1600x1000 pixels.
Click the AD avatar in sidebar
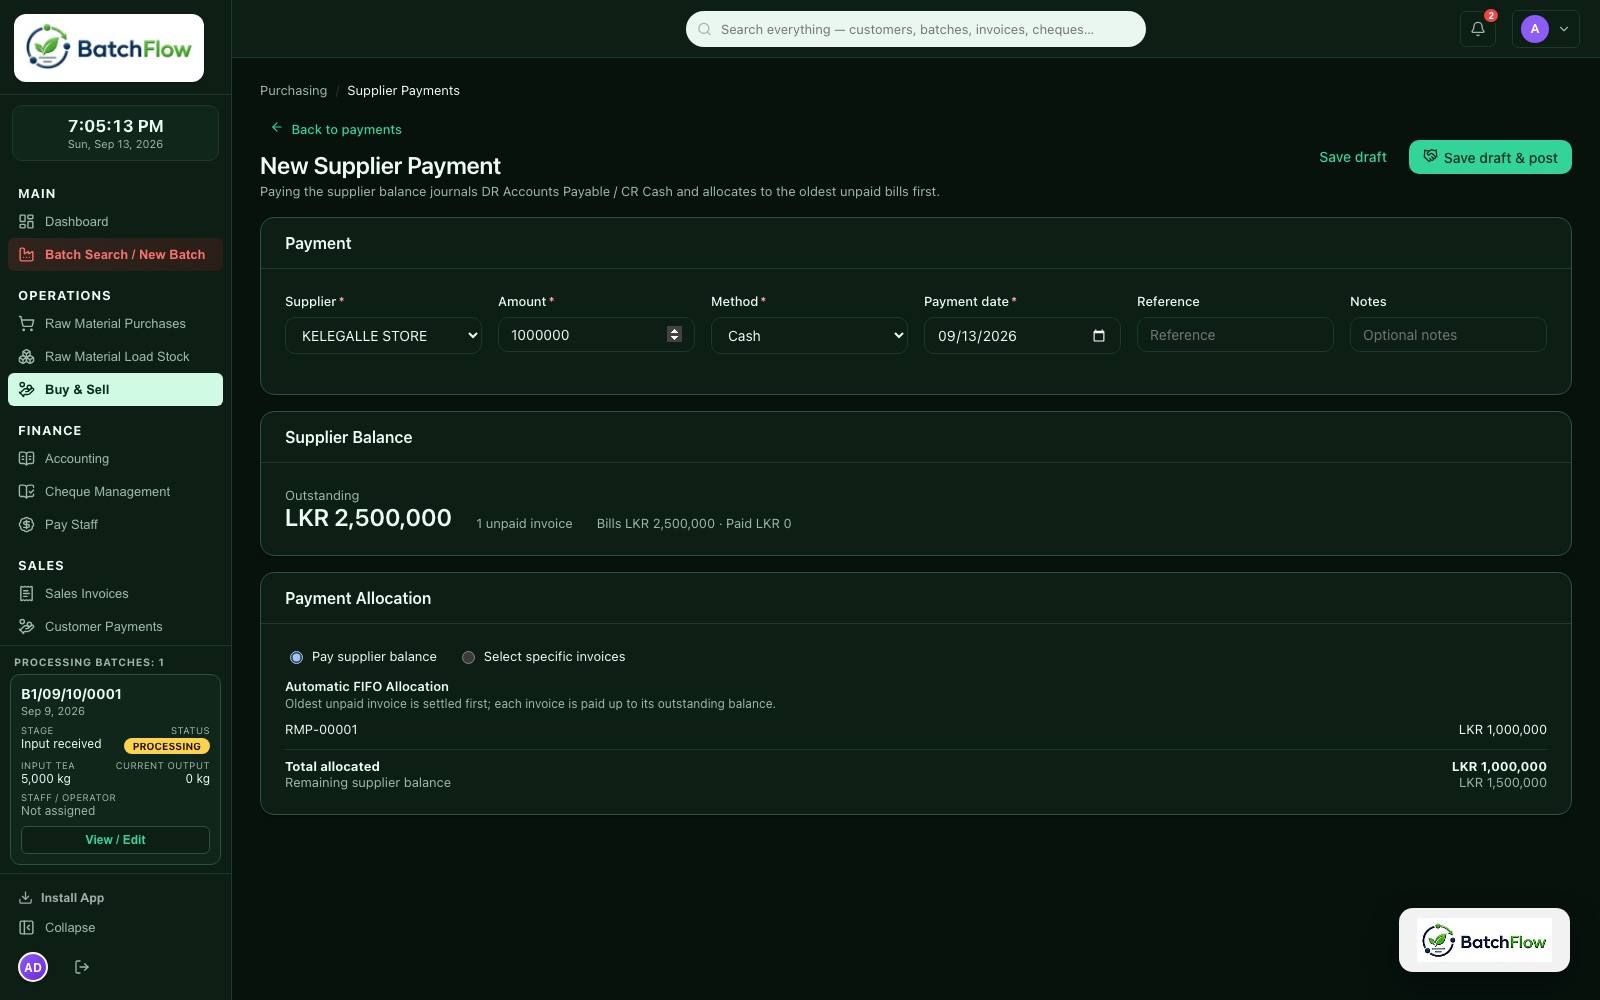pyautogui.click(x=33, y=967)
